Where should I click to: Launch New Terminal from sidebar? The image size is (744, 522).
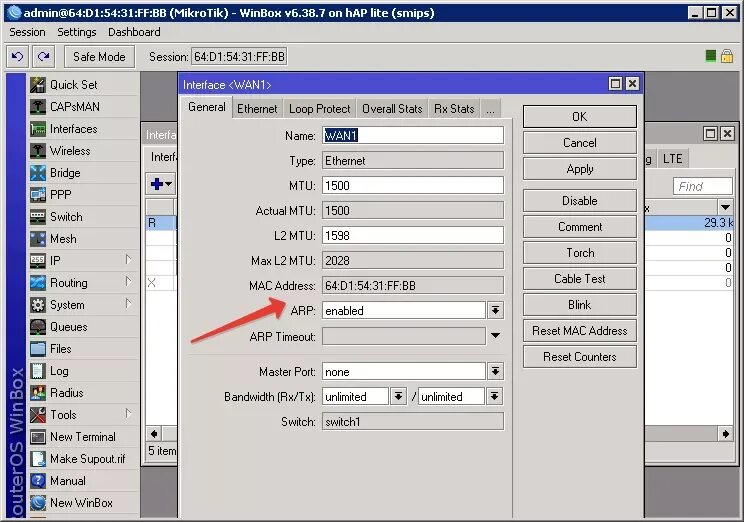click(73, 437)
